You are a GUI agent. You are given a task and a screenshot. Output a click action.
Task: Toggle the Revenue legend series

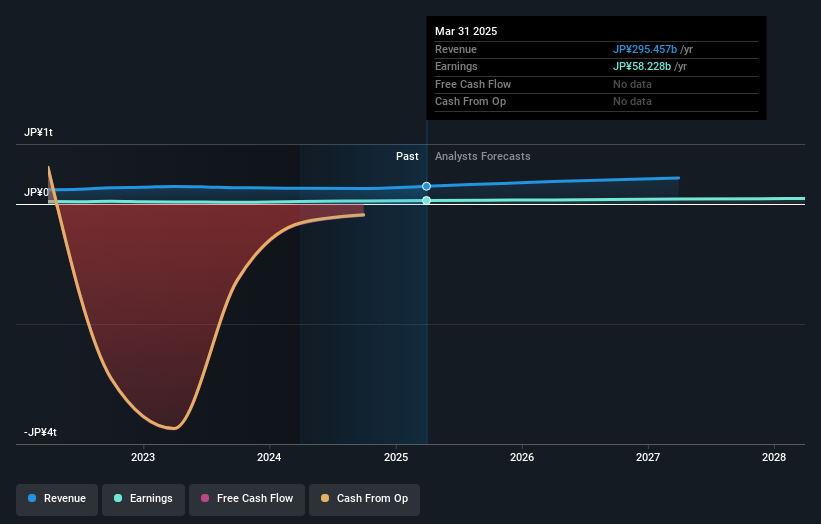[57, 498]
